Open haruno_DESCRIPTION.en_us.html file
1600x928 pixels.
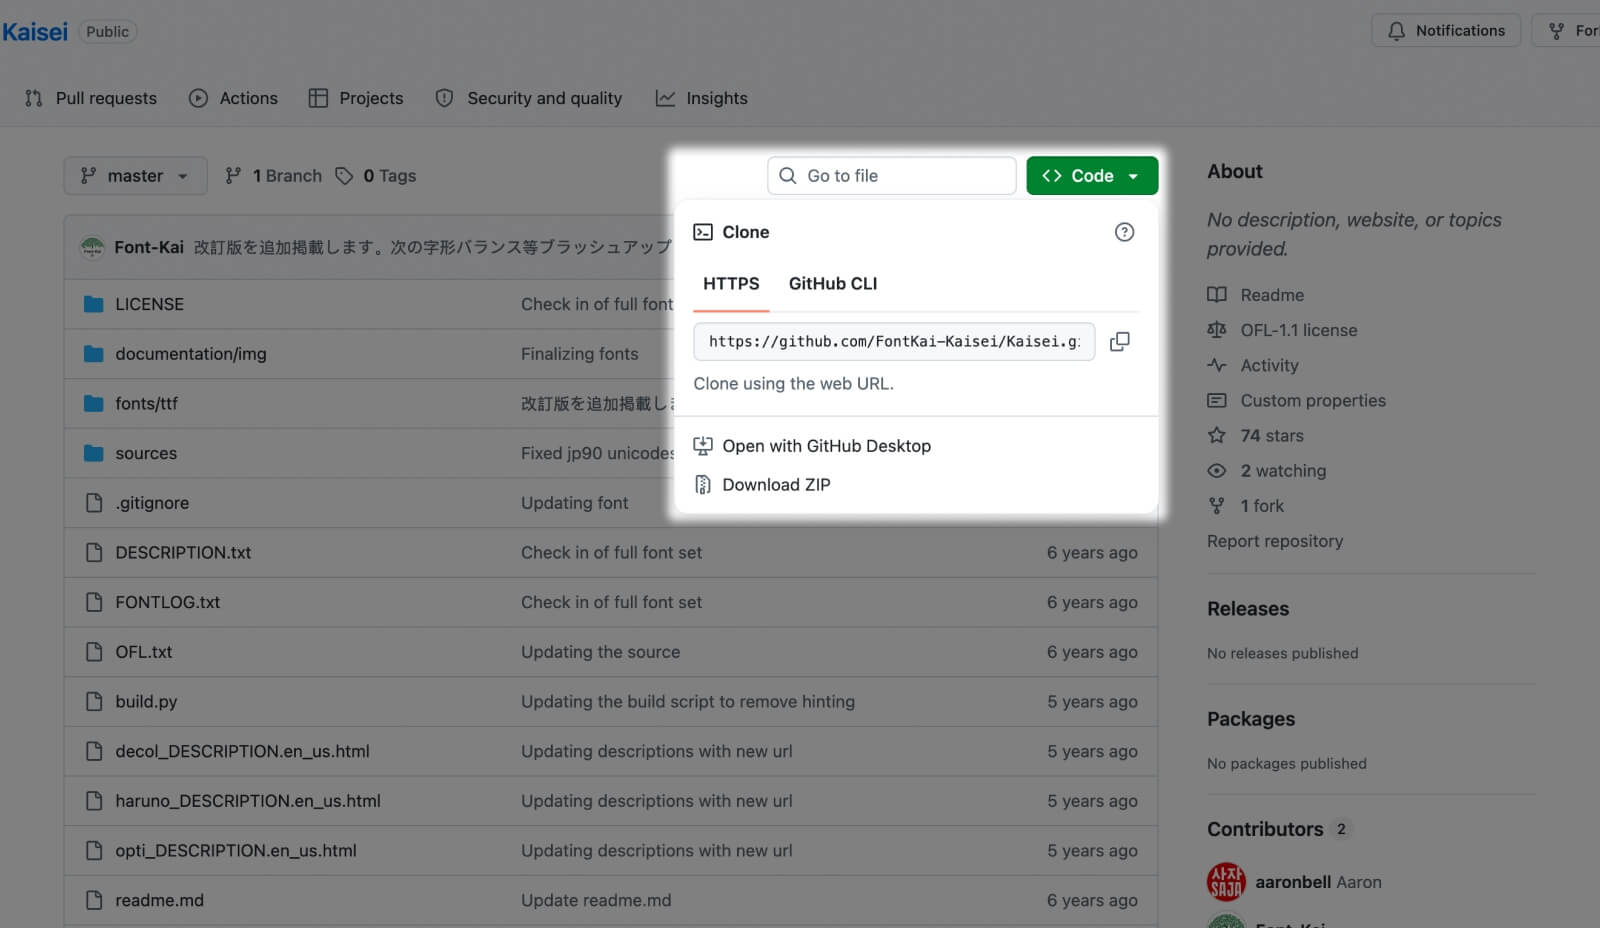[248, 801]
